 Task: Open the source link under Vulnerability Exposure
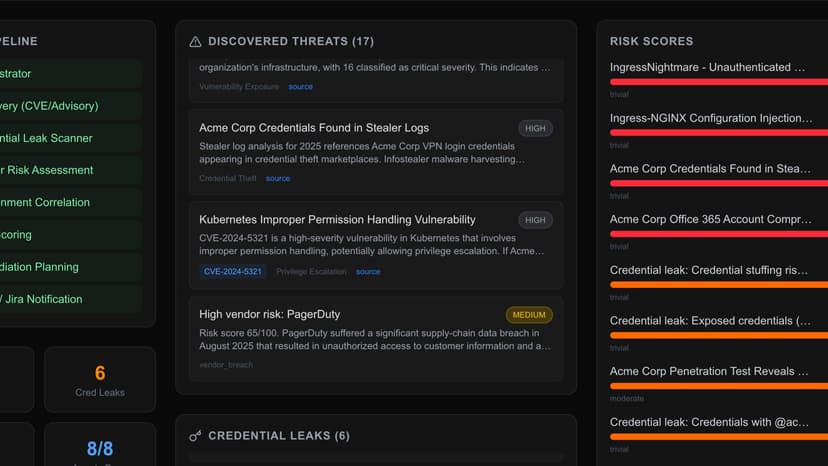click(x=300, y=87)
